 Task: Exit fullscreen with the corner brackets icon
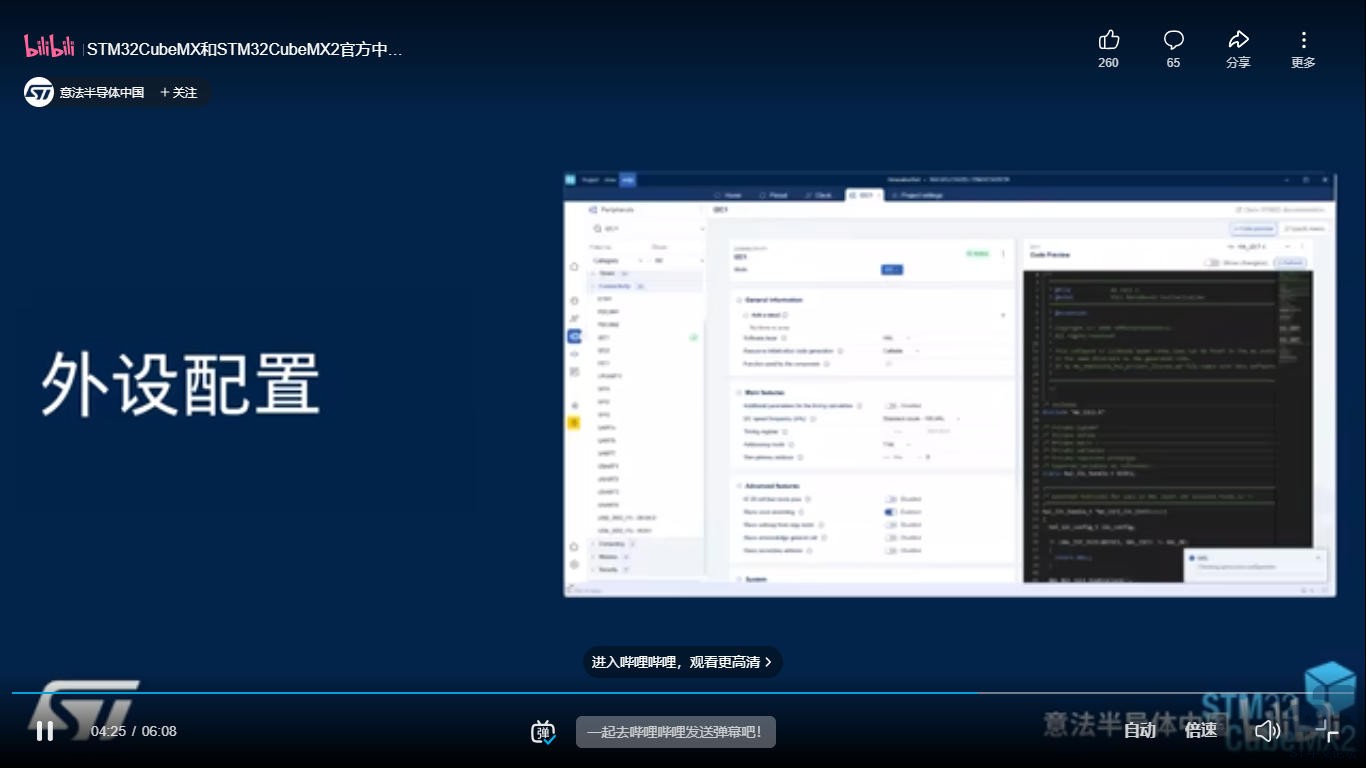pos(1327,731)
